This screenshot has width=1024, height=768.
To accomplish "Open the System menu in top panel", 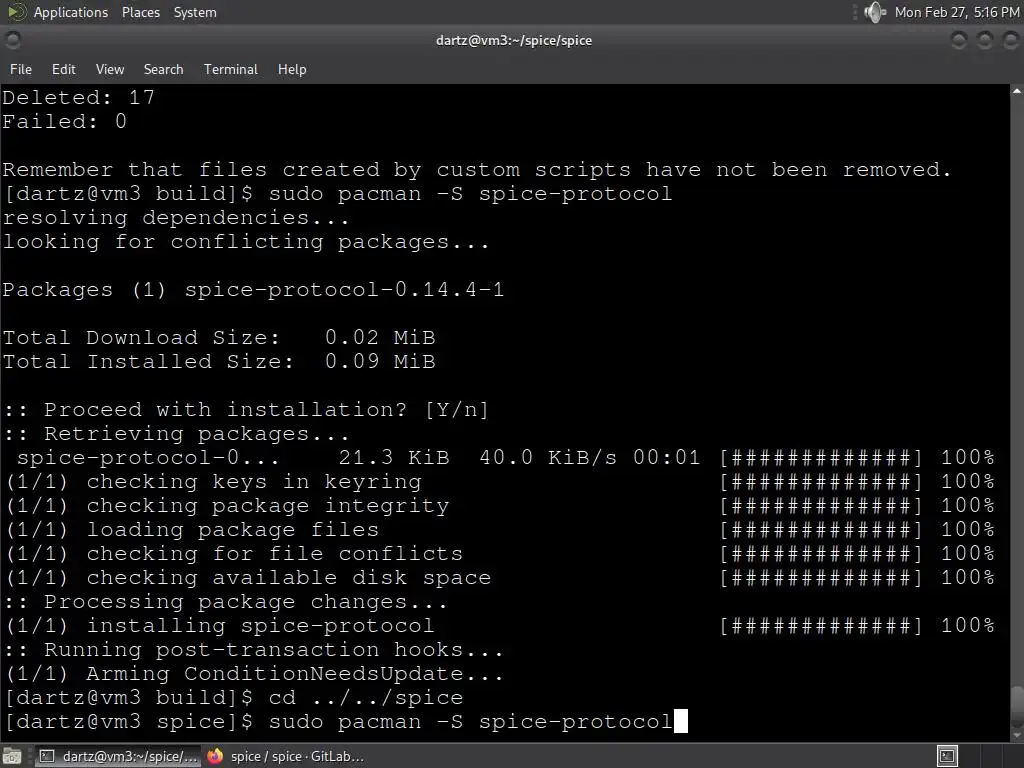I will (x=195, y=12).
